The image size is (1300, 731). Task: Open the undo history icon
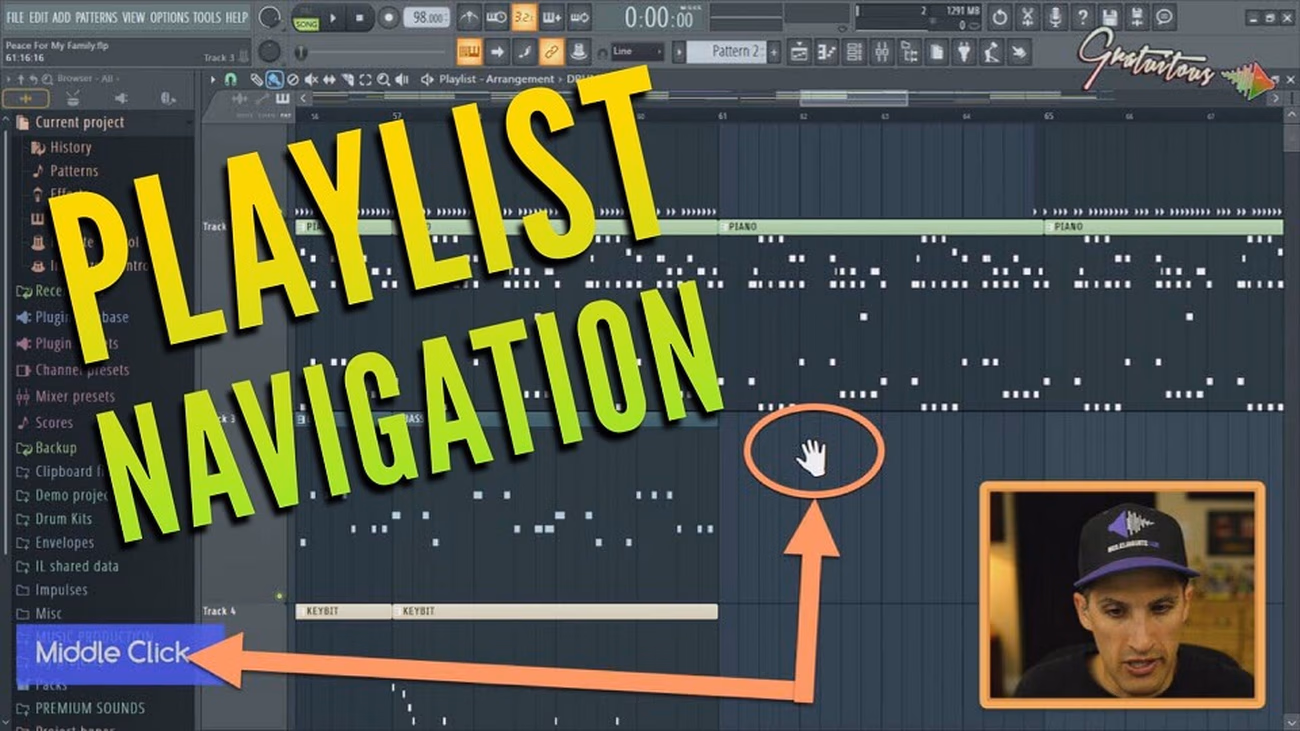click(999, 17)
